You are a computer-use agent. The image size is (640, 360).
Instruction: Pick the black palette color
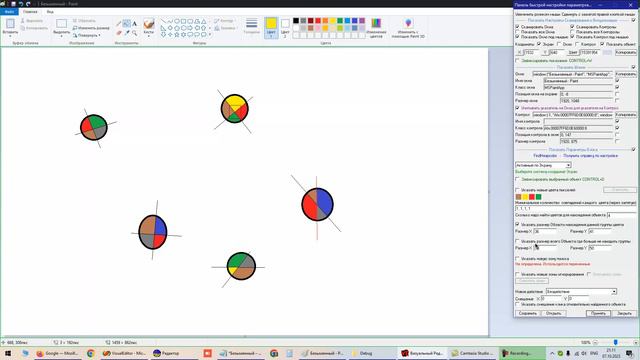tap(296, 21)
